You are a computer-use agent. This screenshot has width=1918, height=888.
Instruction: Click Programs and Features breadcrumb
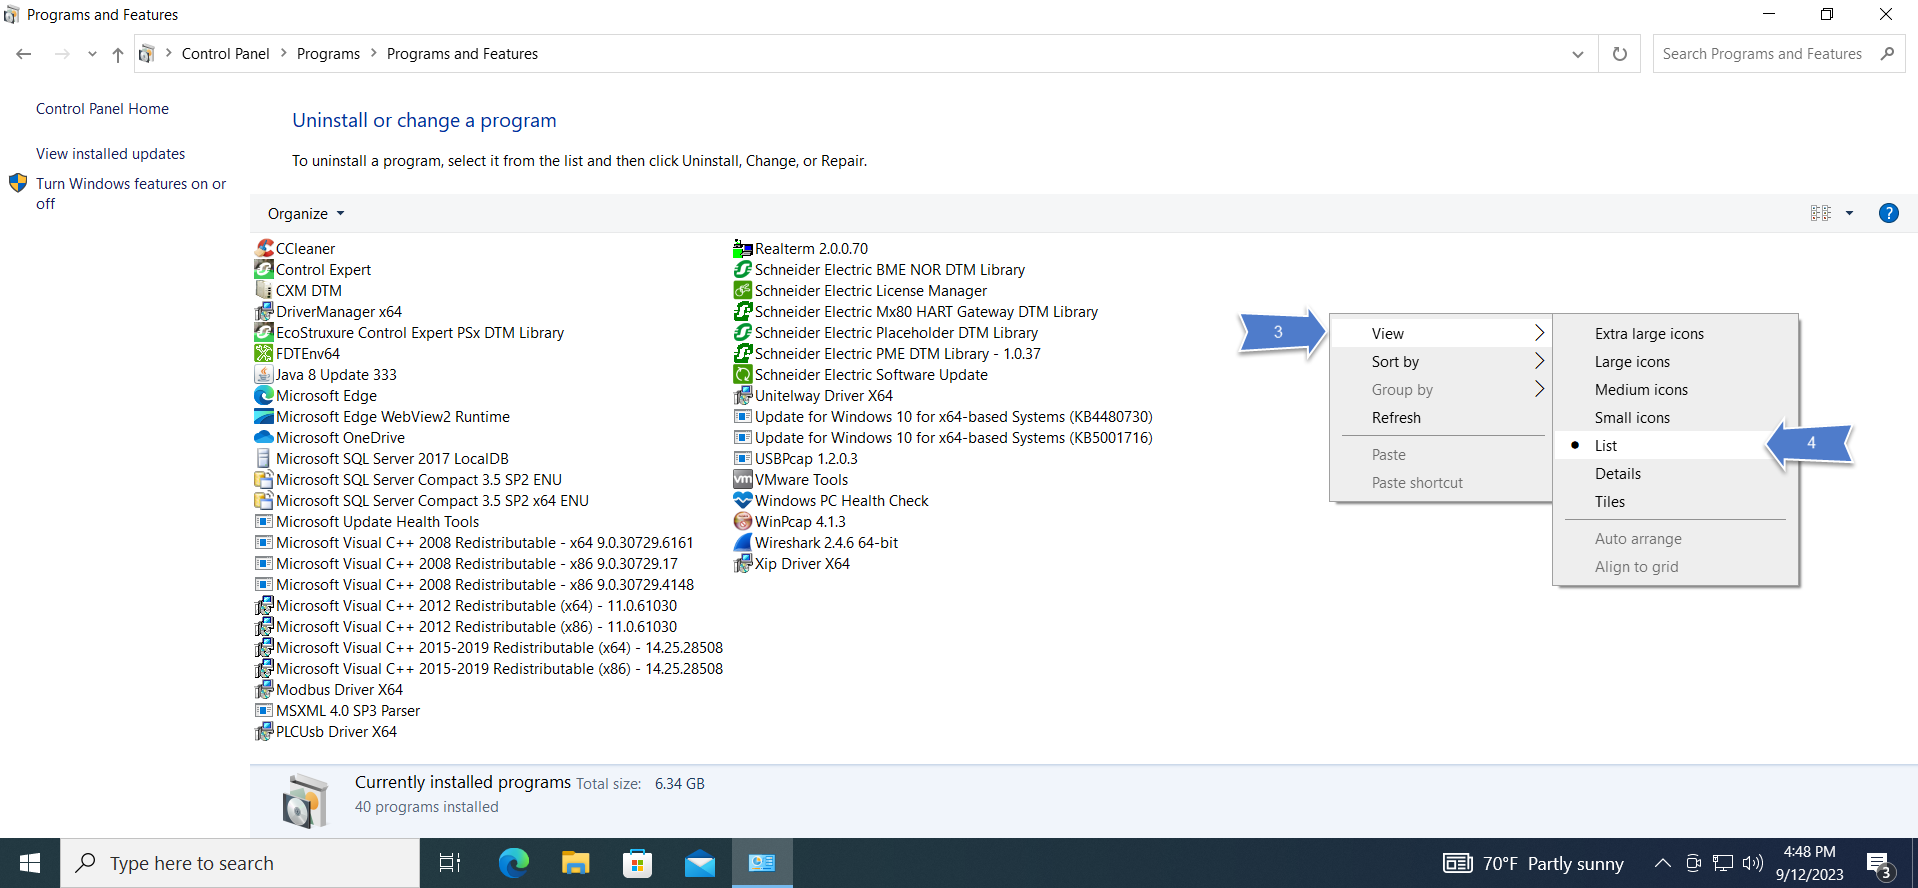[462, 54]
